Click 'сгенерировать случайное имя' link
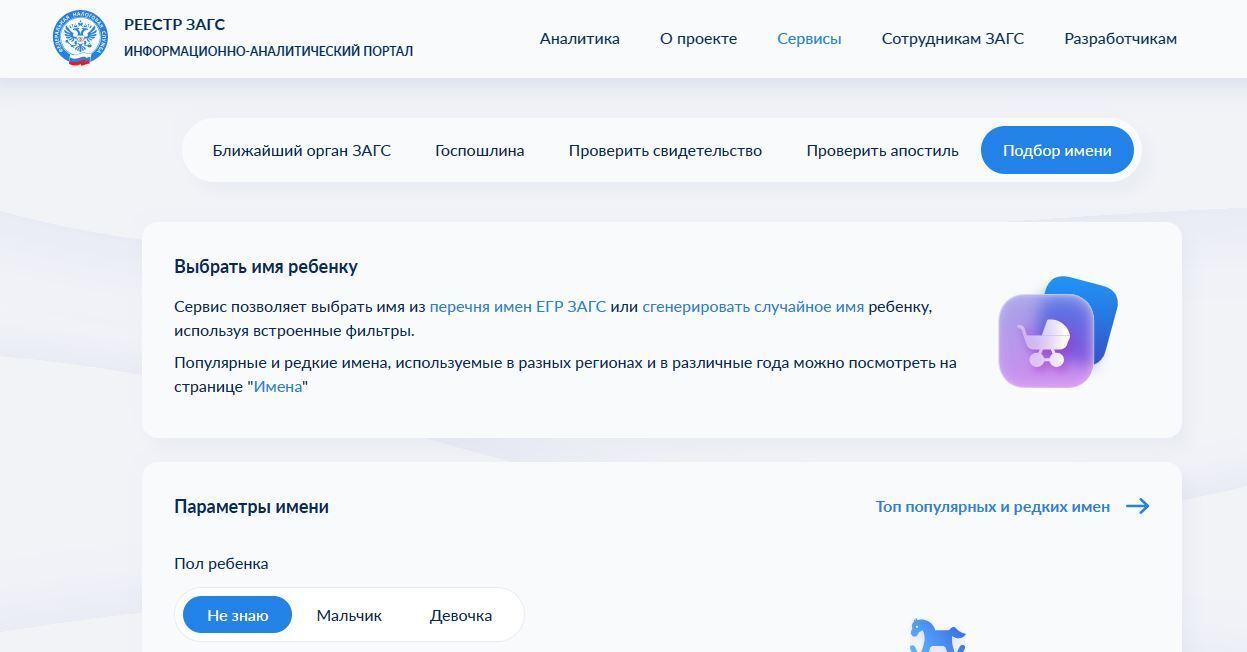This screenshot has width=1247, height=652. [753, 307]
